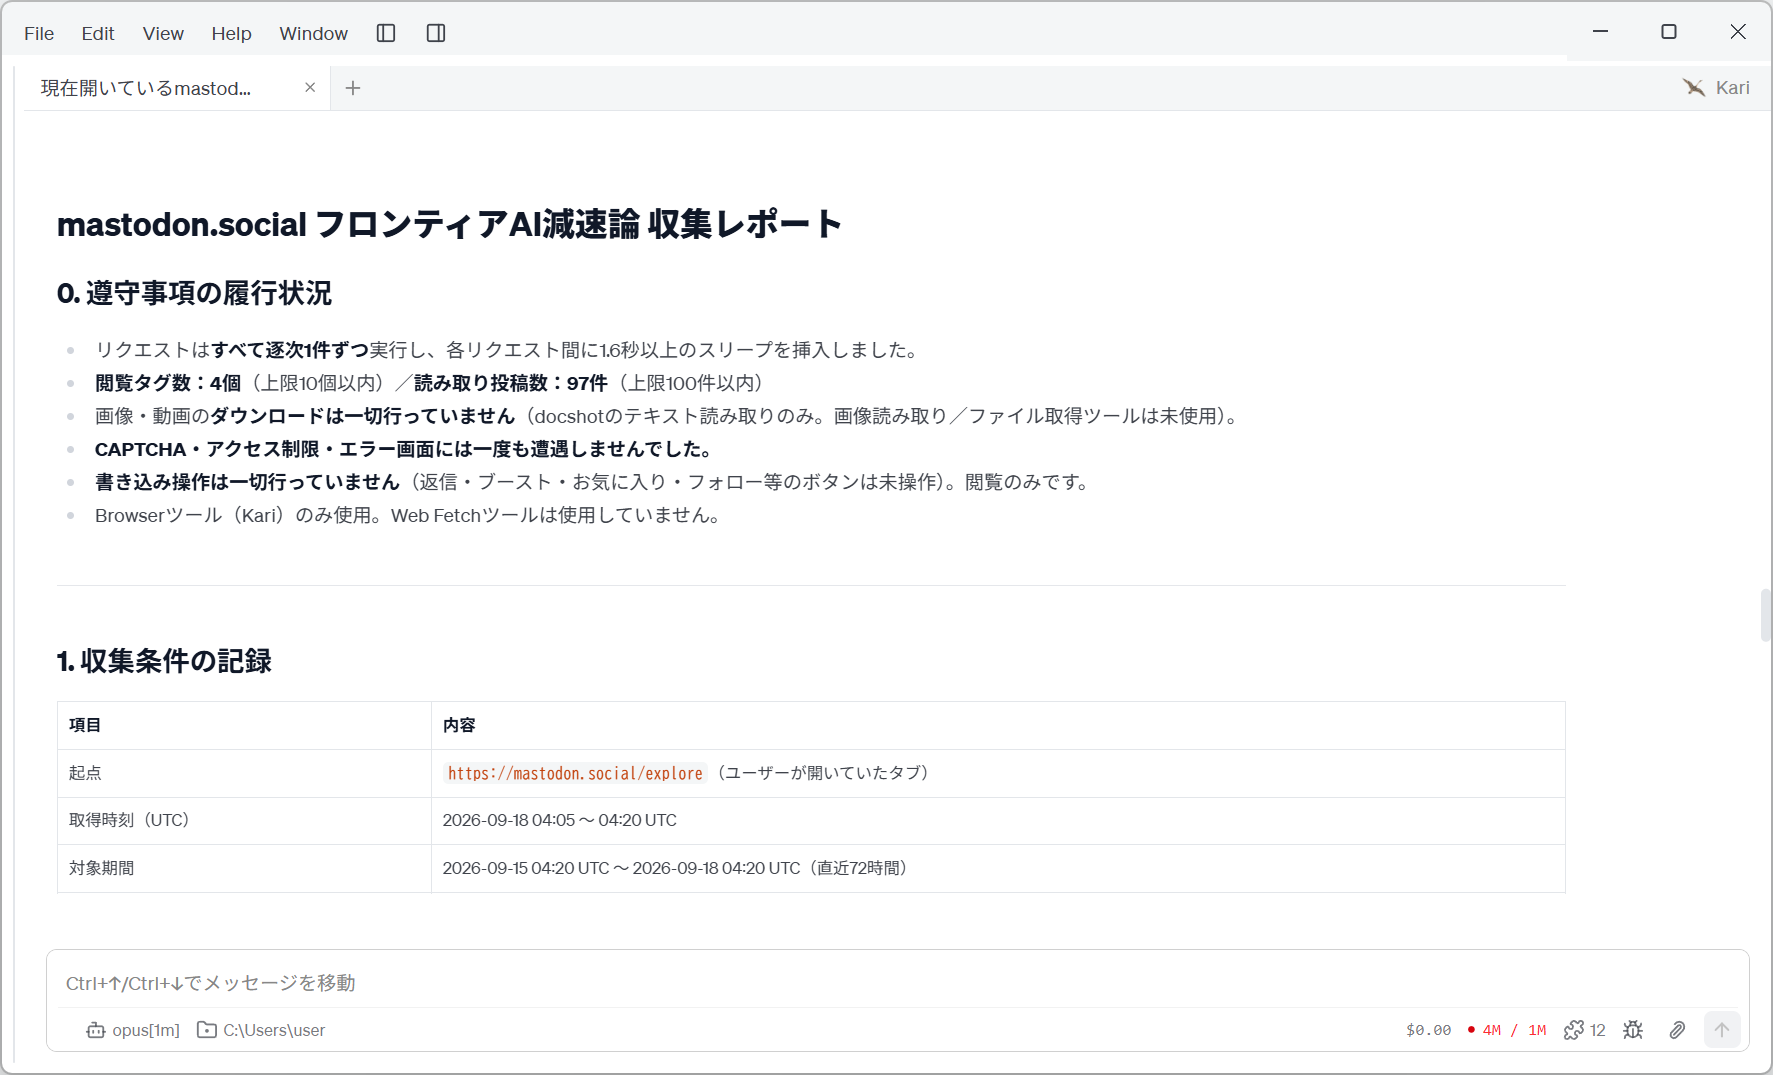Close the 現在開いているmastod... tab
The height and width of the screenshot is (1075, 1773).
click(310, 87)
